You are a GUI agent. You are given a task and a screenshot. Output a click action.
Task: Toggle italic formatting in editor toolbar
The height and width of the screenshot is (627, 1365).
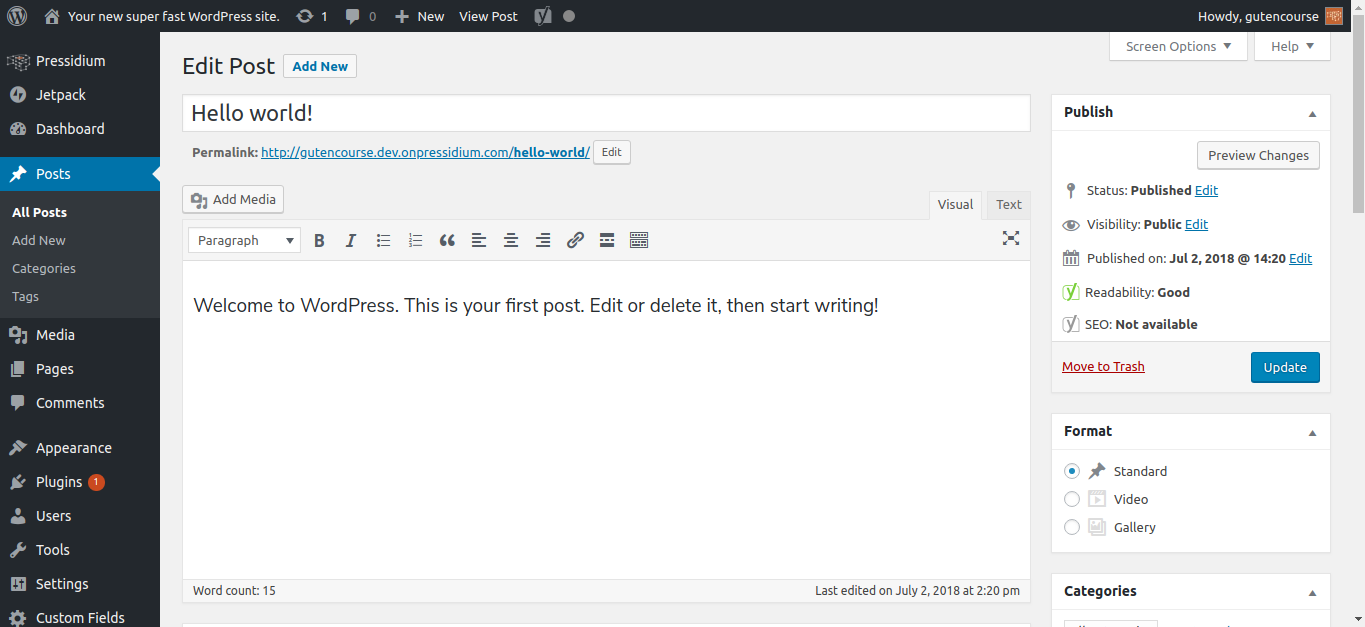[x=351, y=240]
